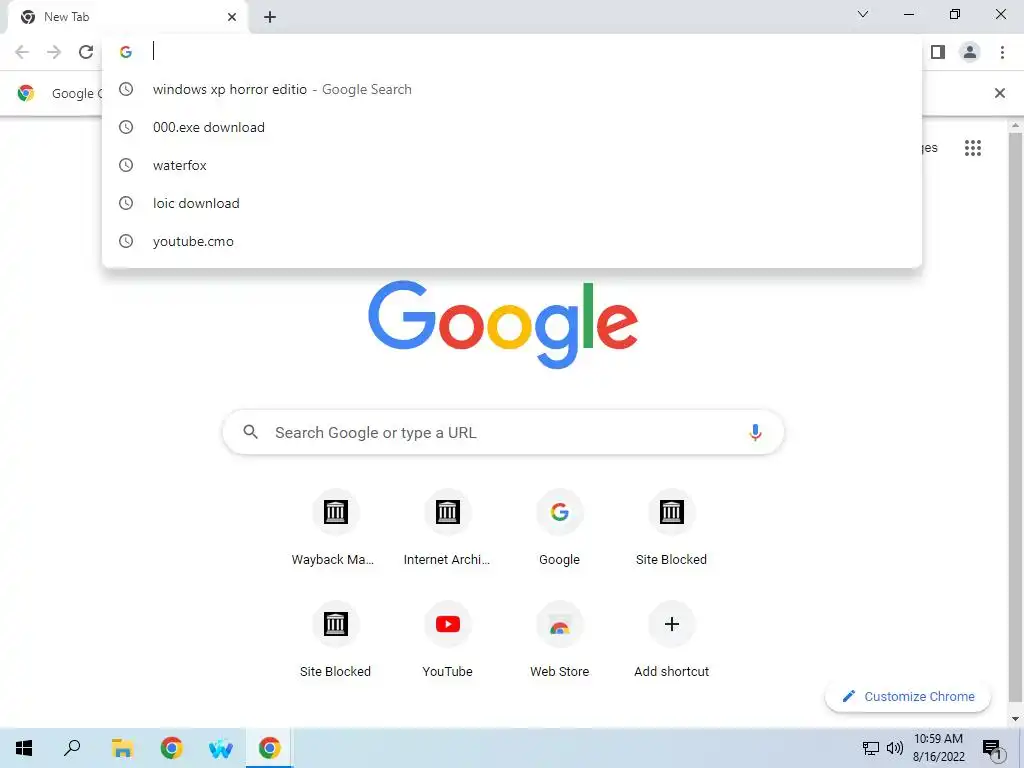1024x768 pixels.
Task: Select 'windows xp horror editio' suggestion
Action: [x=512, y=89]
